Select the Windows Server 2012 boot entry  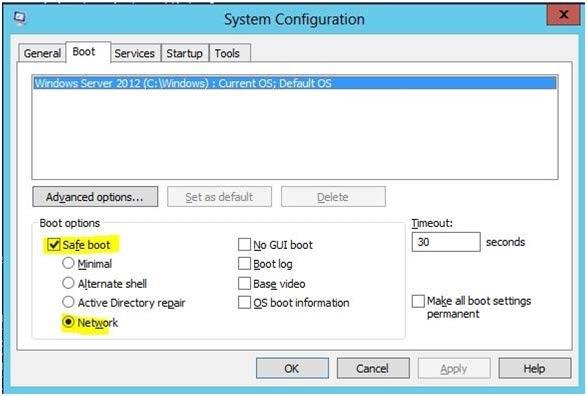(295, 83)
